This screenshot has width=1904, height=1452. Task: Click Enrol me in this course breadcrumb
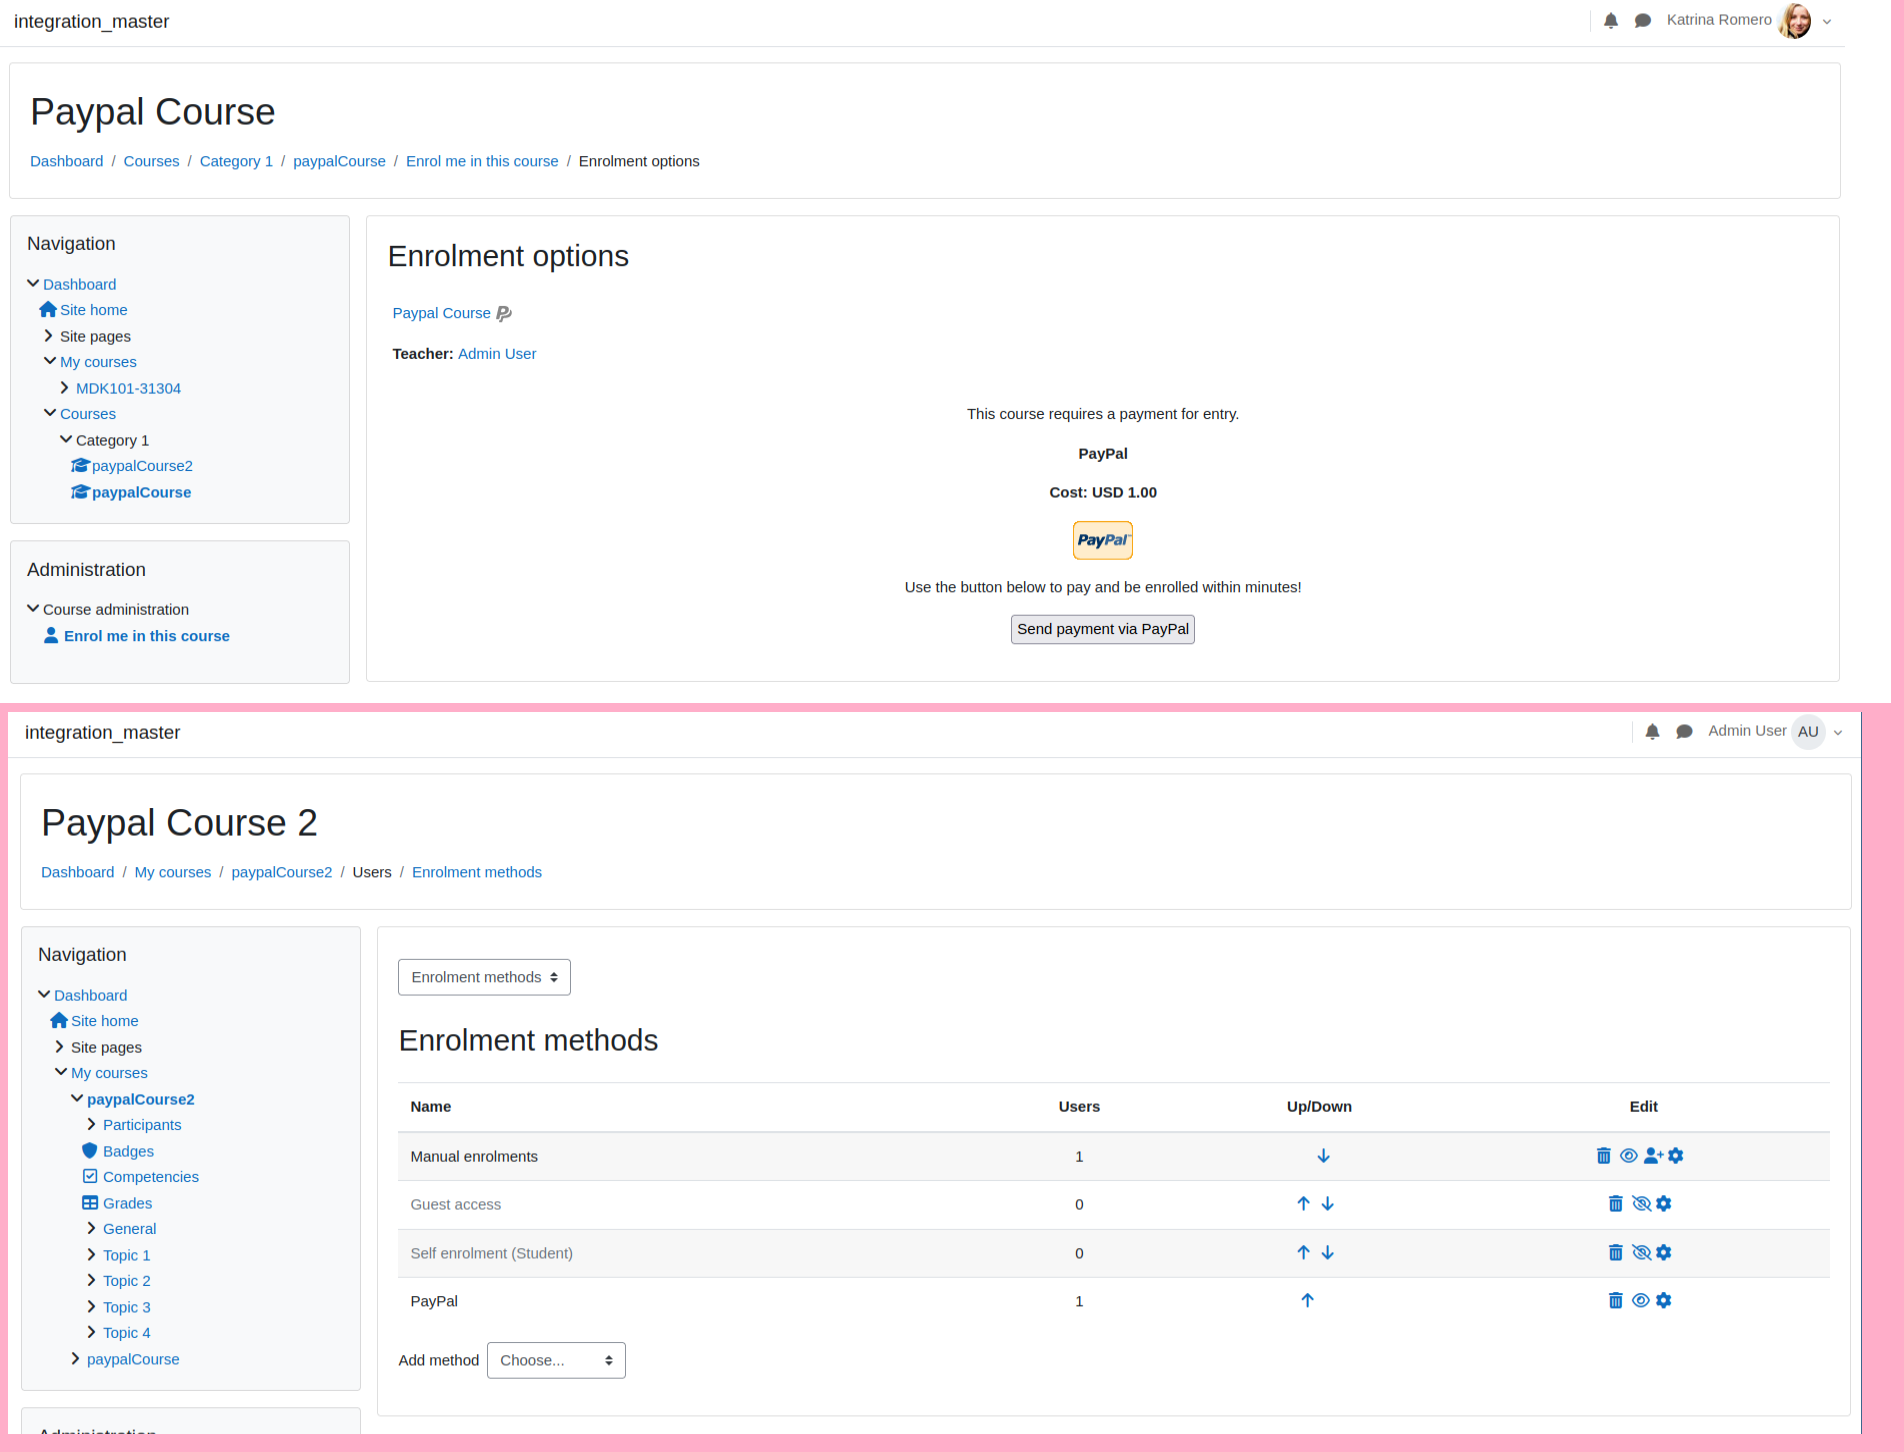[482, 161]
